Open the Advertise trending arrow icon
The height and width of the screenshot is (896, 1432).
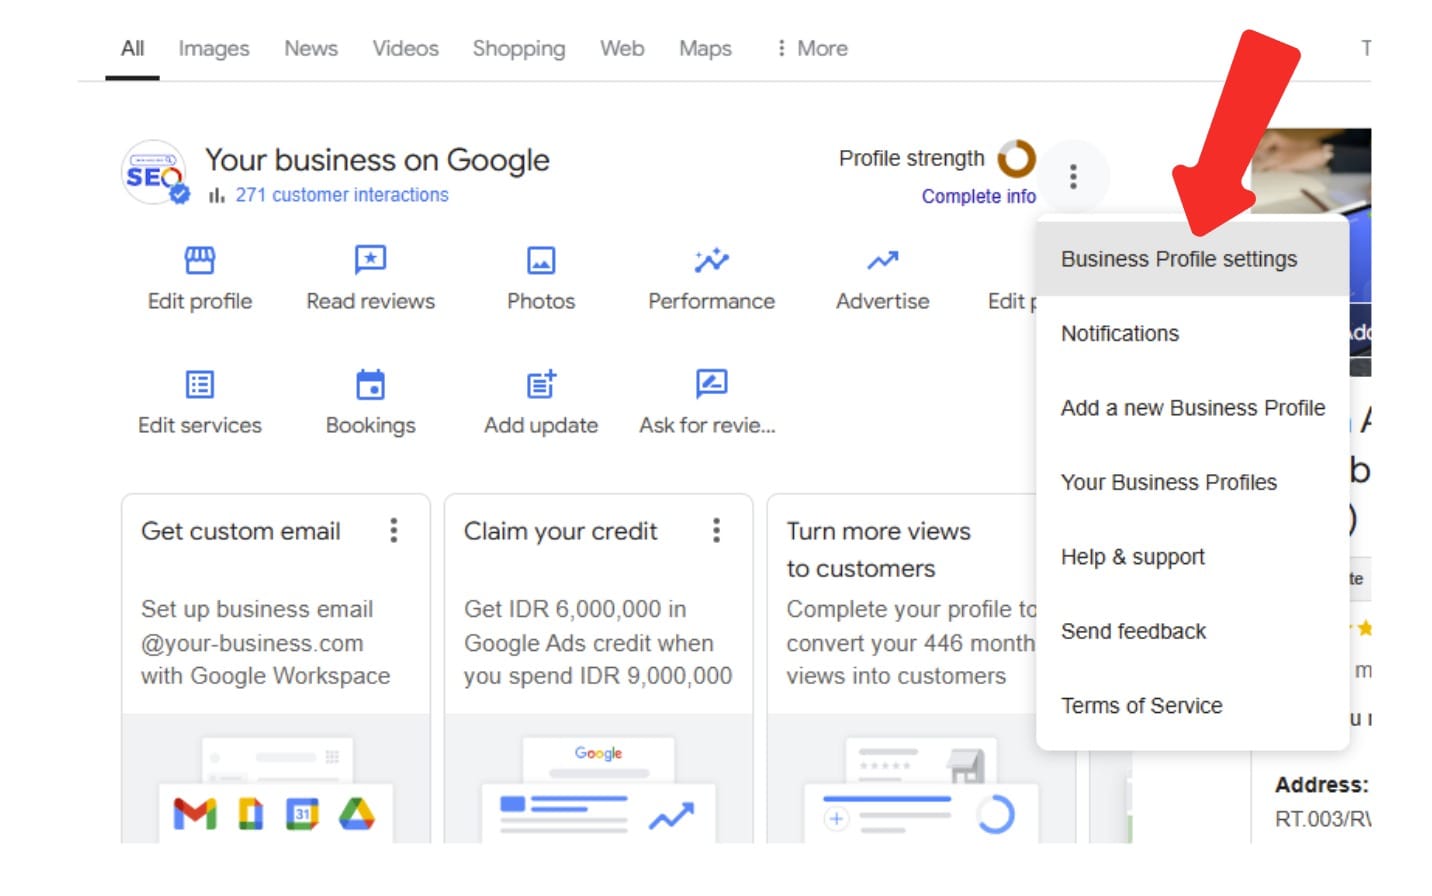coord(882,261)
